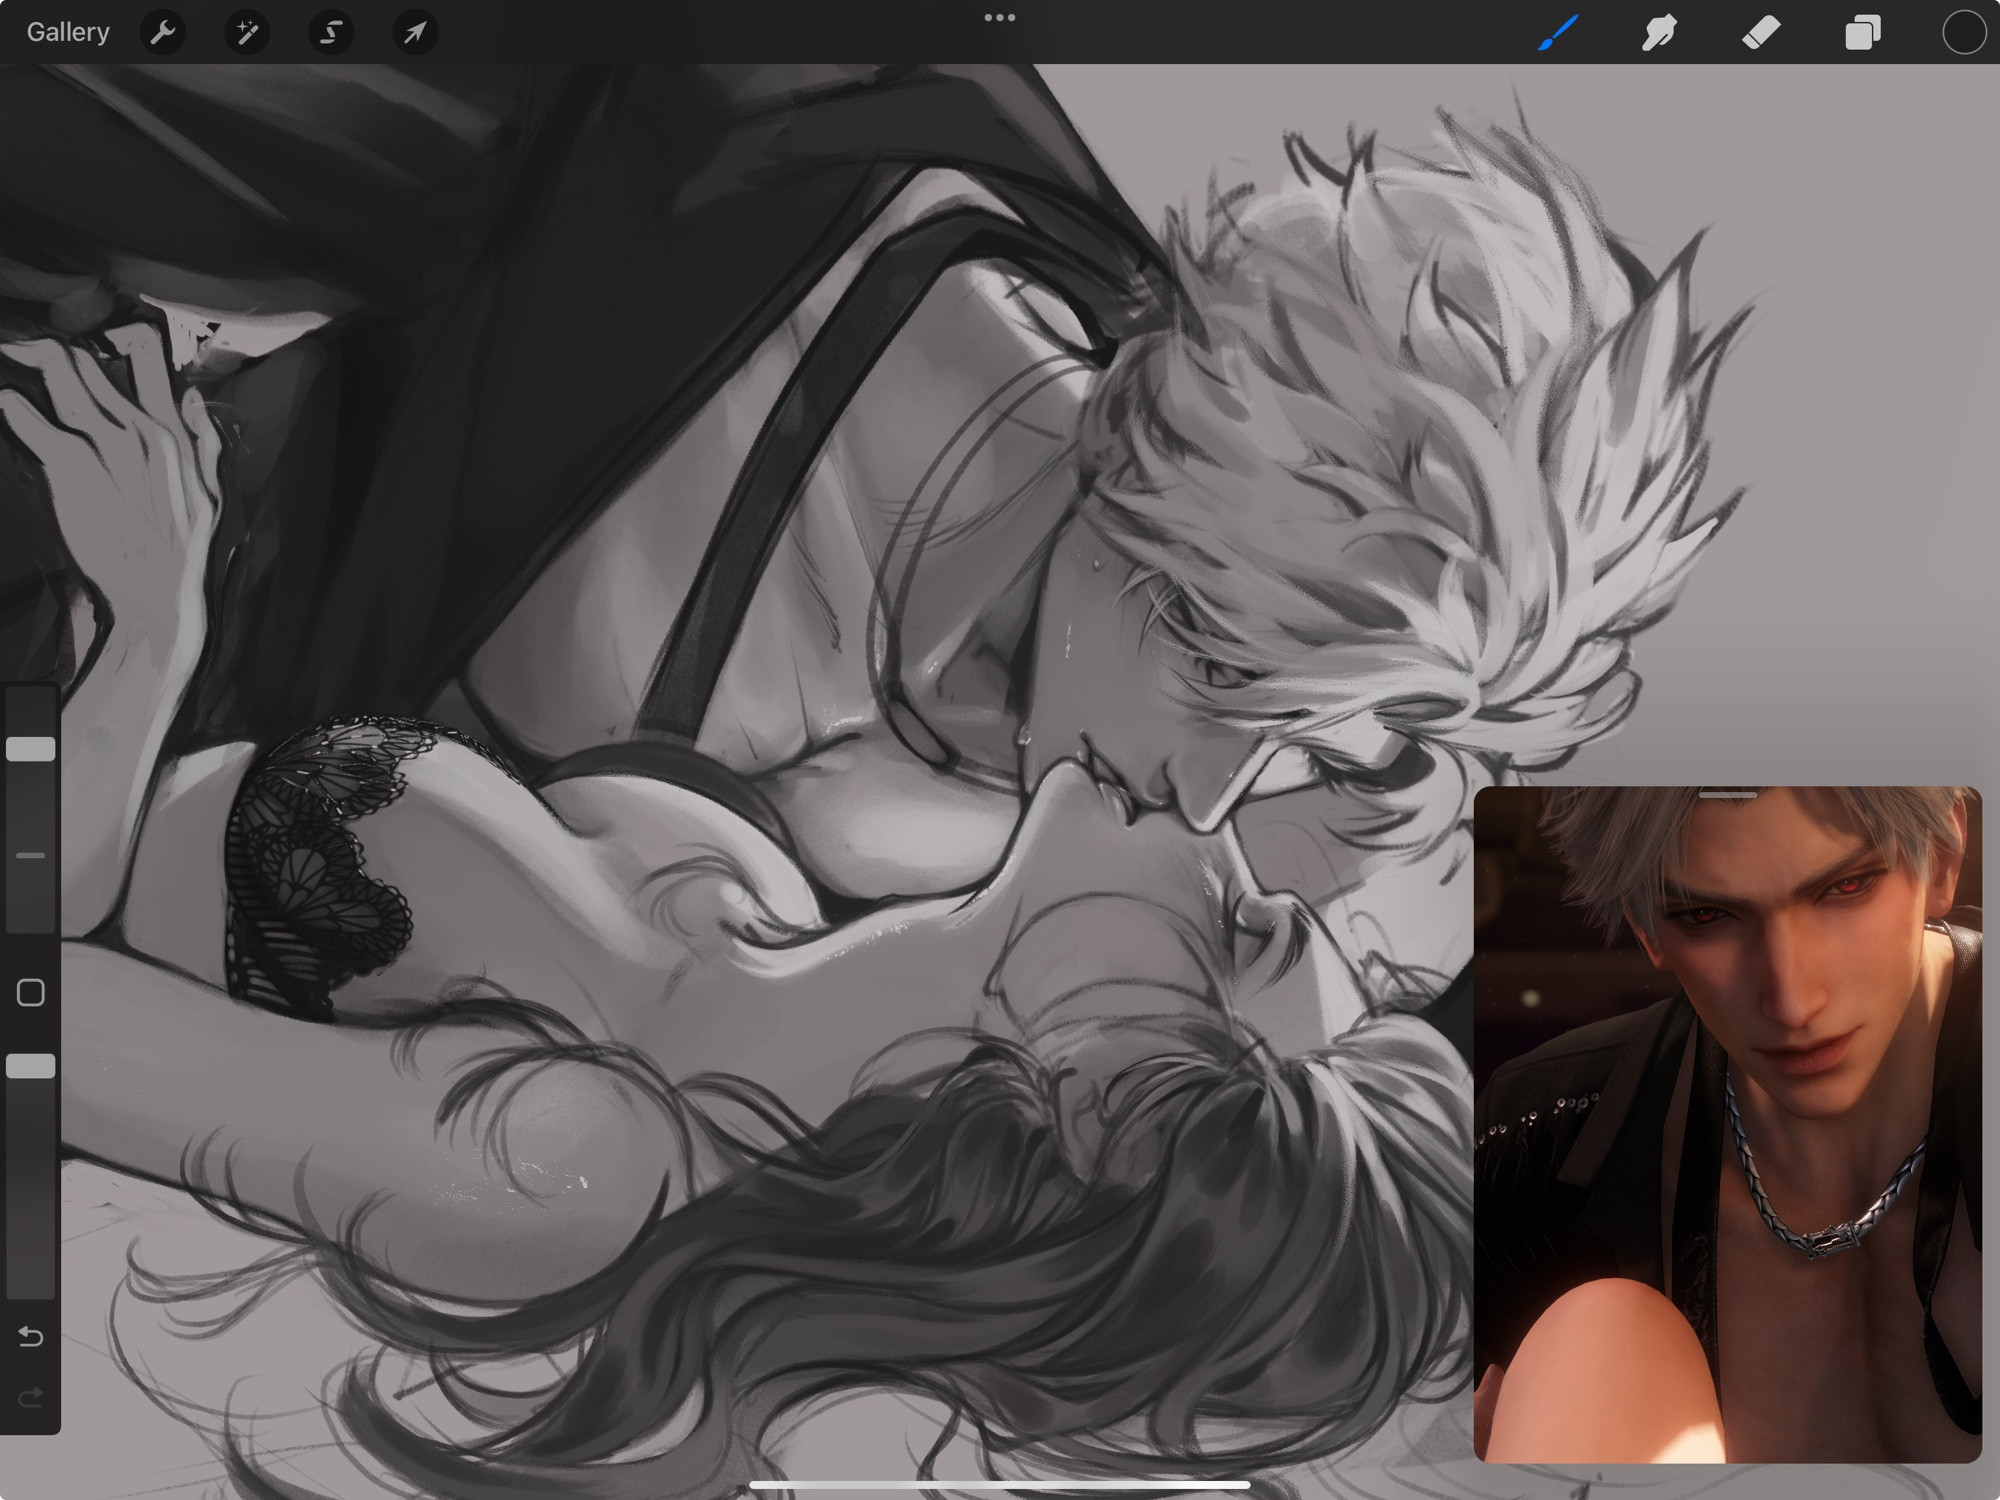Select the Eraser tool

tap(1761, 32)
